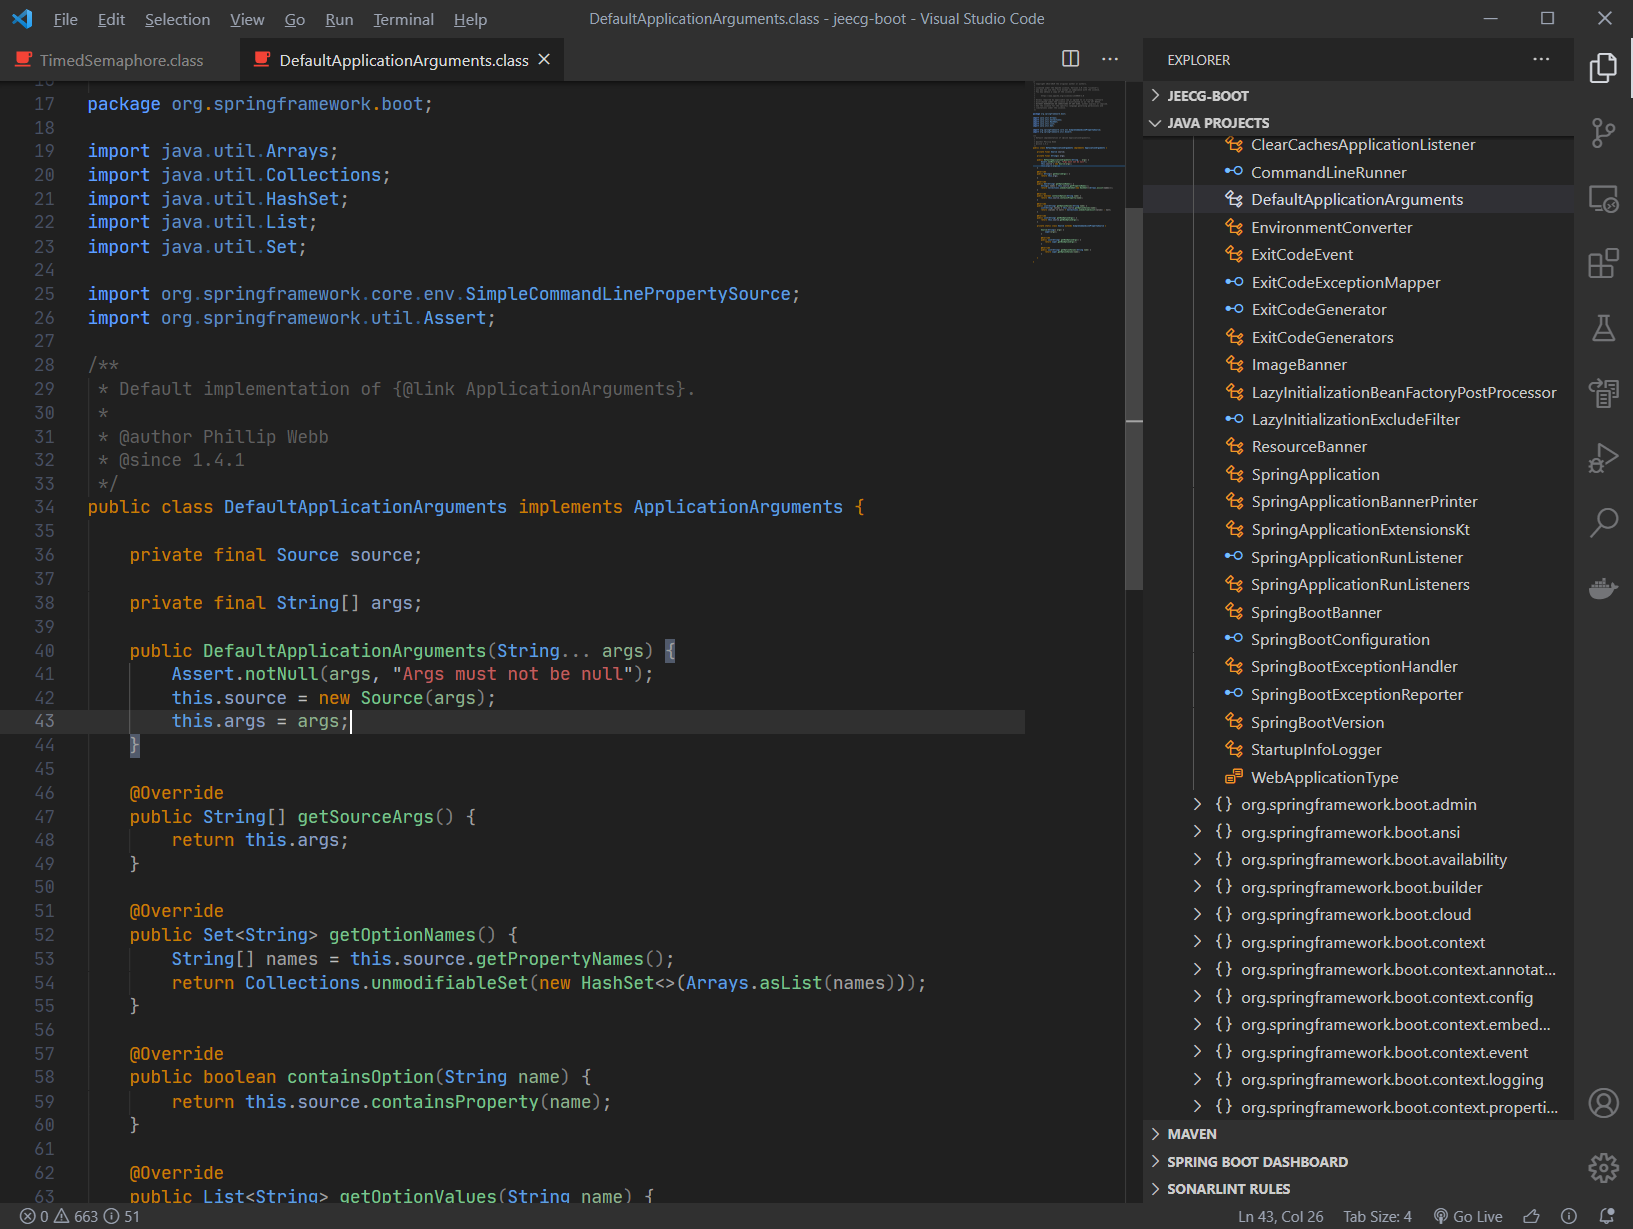Open the Search view
This screenshot has height=1229, width=1633.
[x=1603, y=522]
